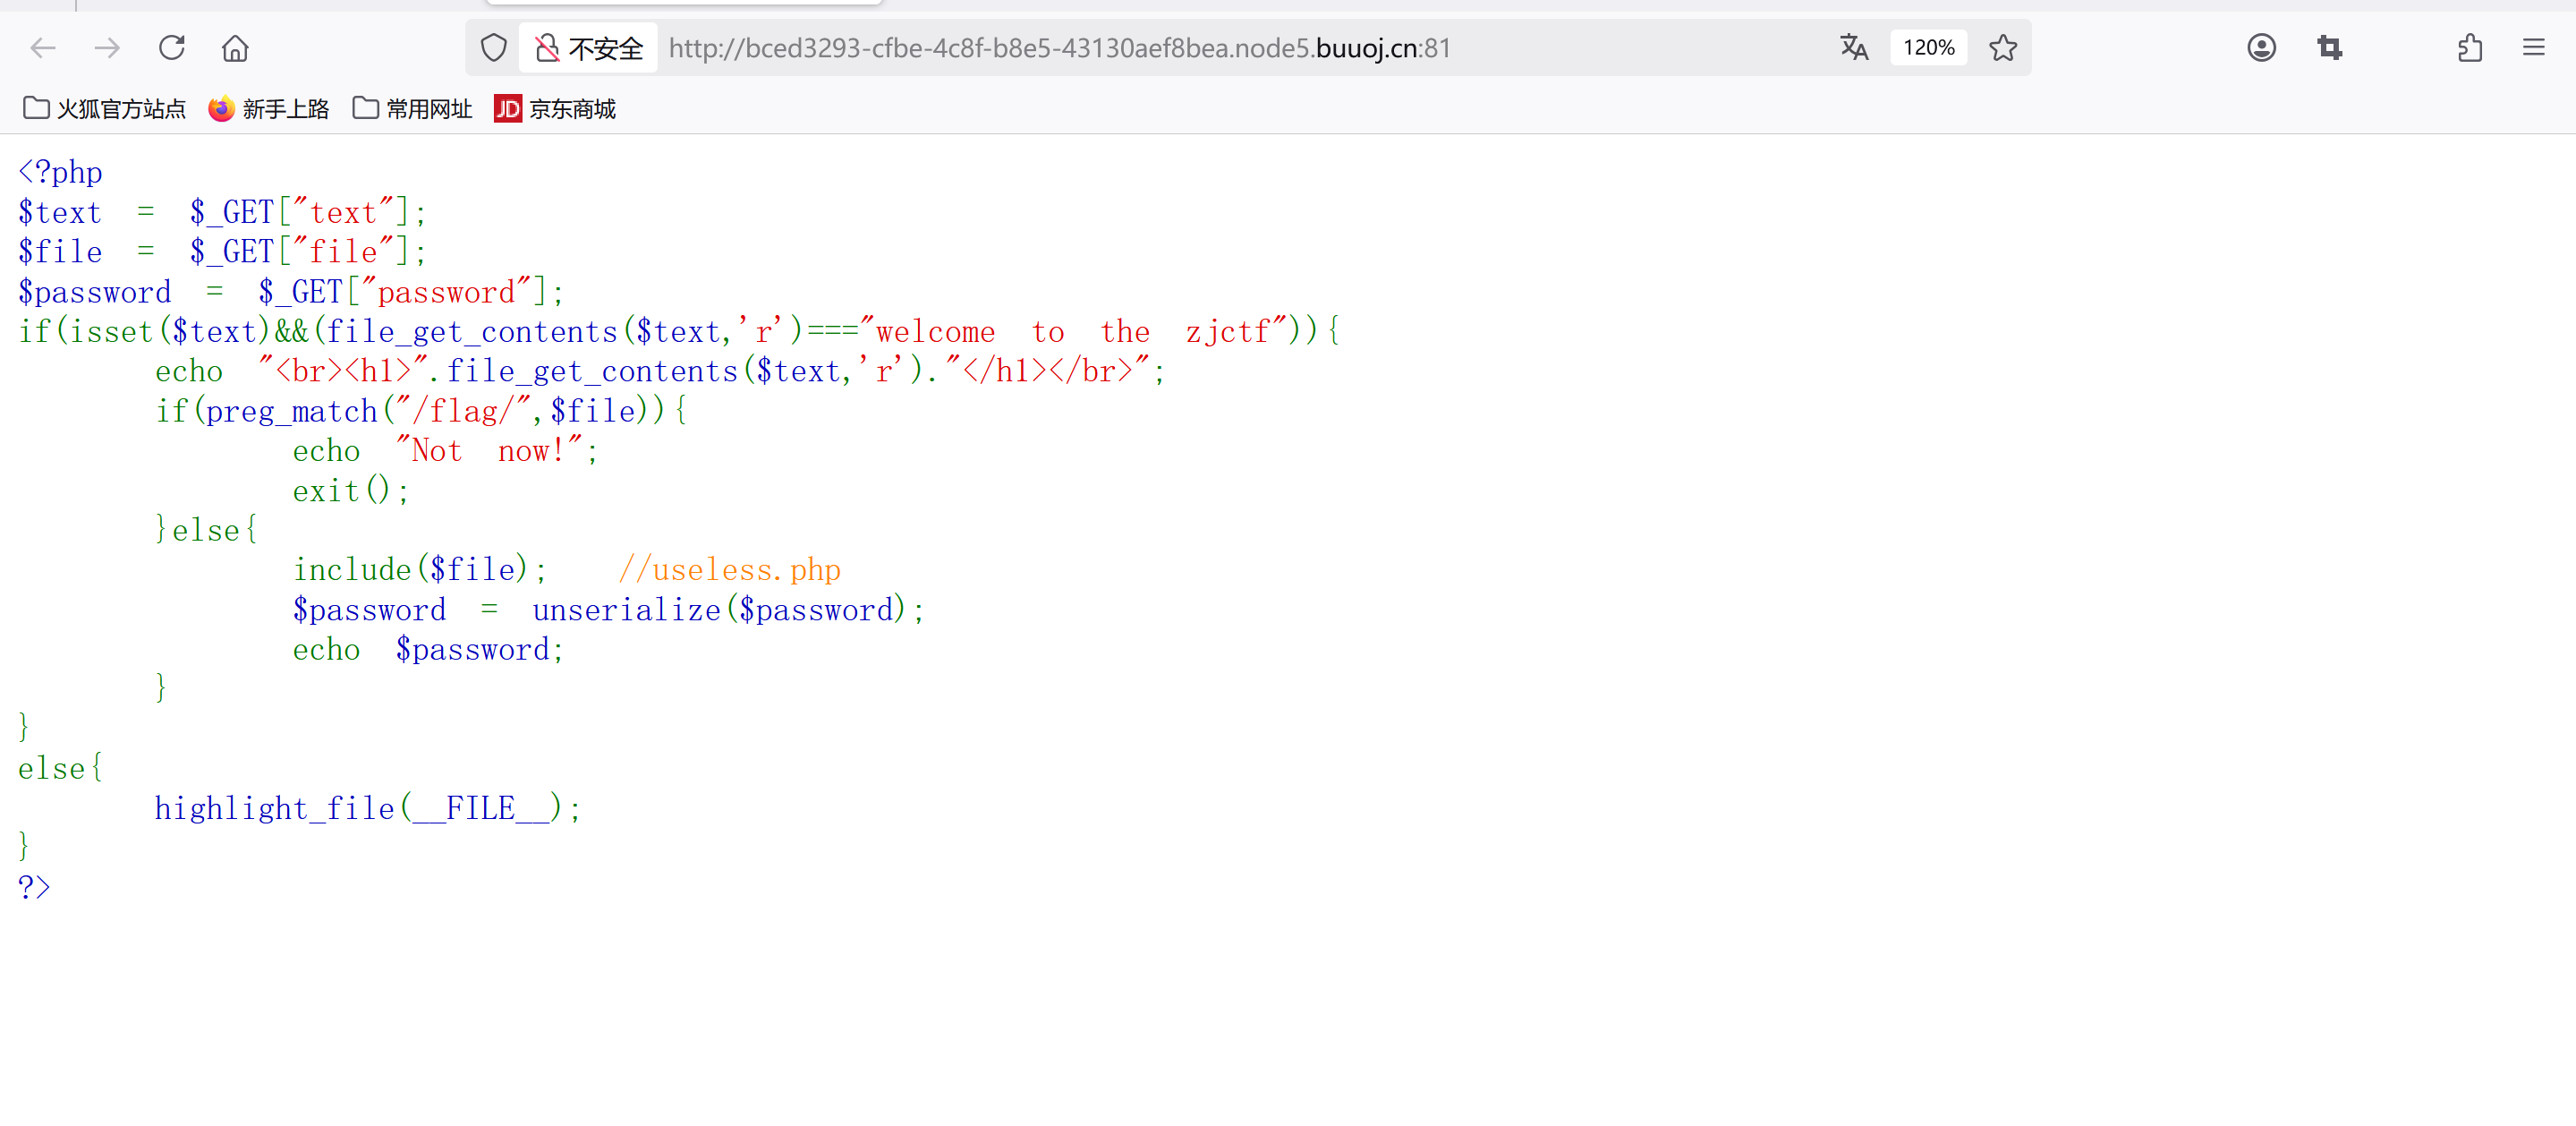Screen dimensions: 2576x1126
Task: Click the forward navigation arrow
Action: click(107, 48)
